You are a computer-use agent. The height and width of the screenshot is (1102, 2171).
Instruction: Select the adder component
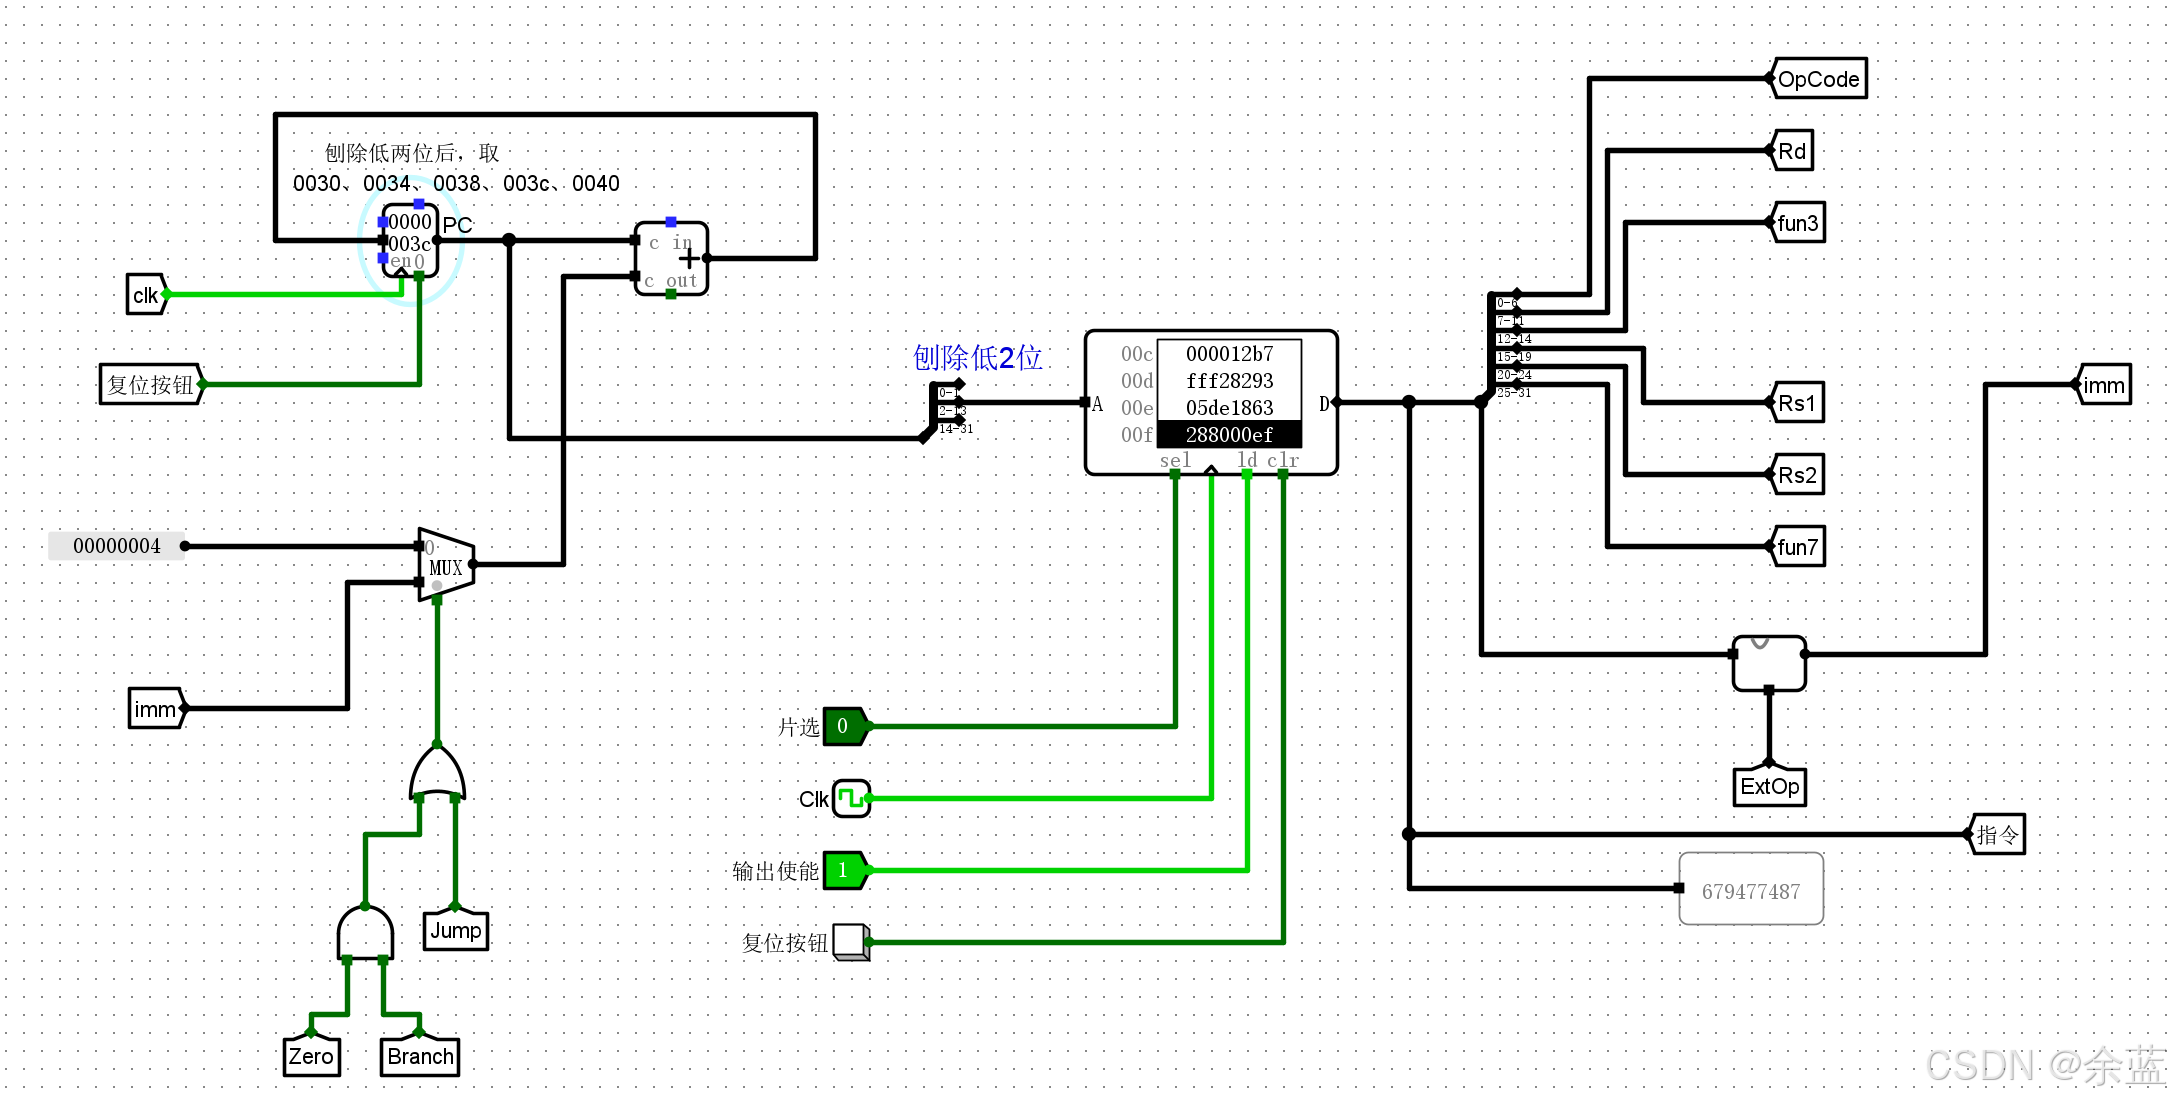pos(672,259)
